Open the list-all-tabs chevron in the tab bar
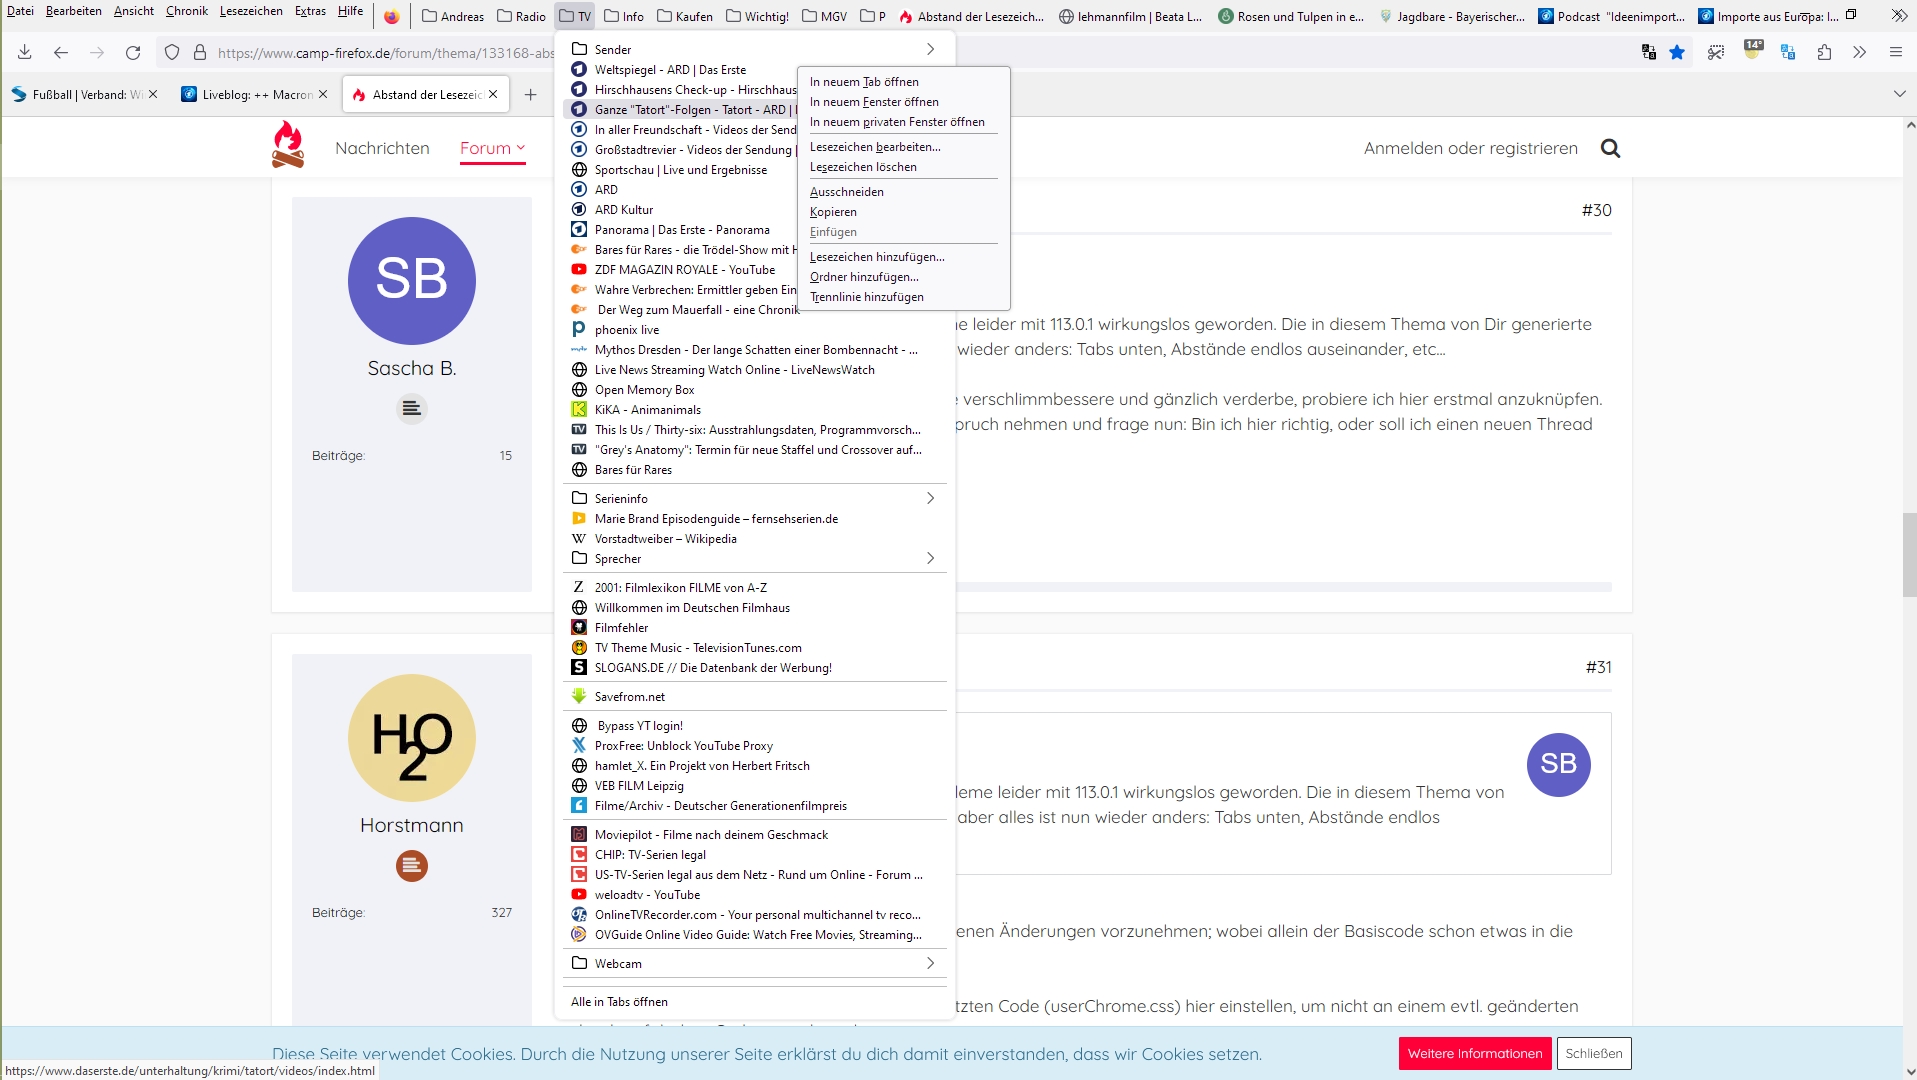The width and height of the screenshot is (1917, 1080). pyautogui.click(x=1899, y=94)
